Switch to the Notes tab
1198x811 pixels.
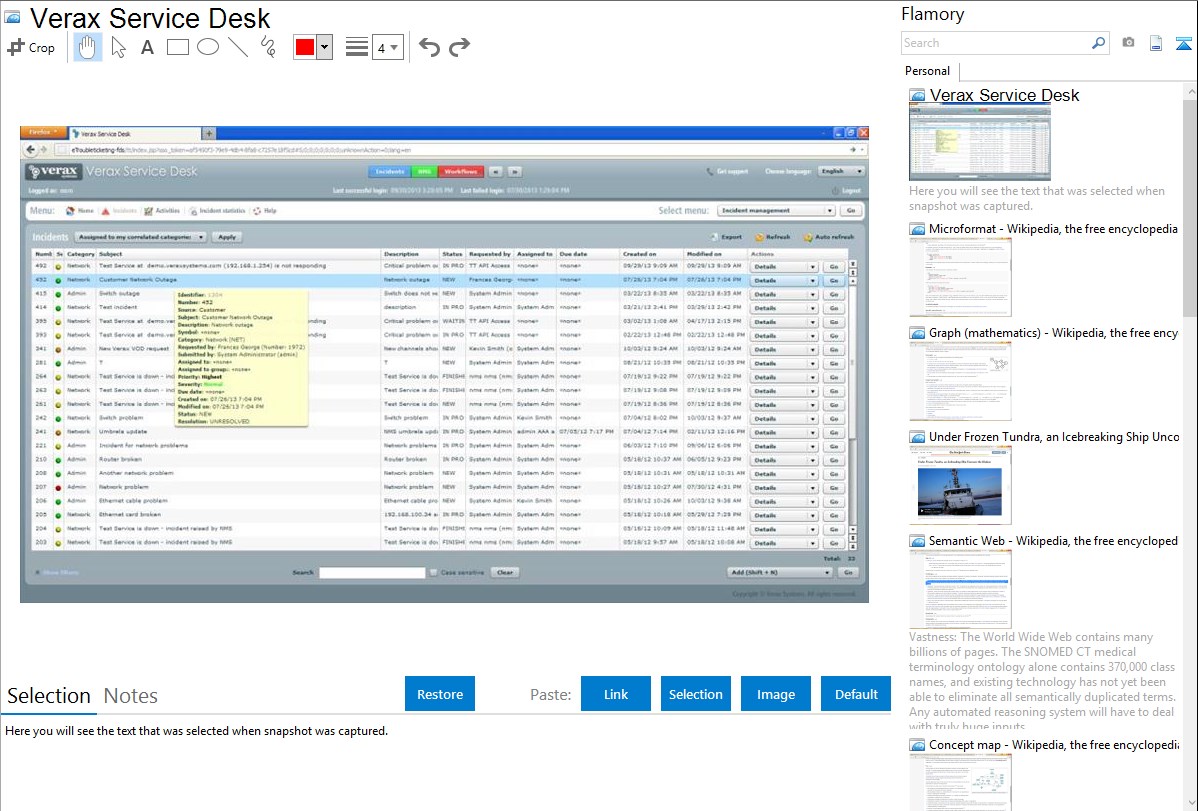tap(130, 696)
